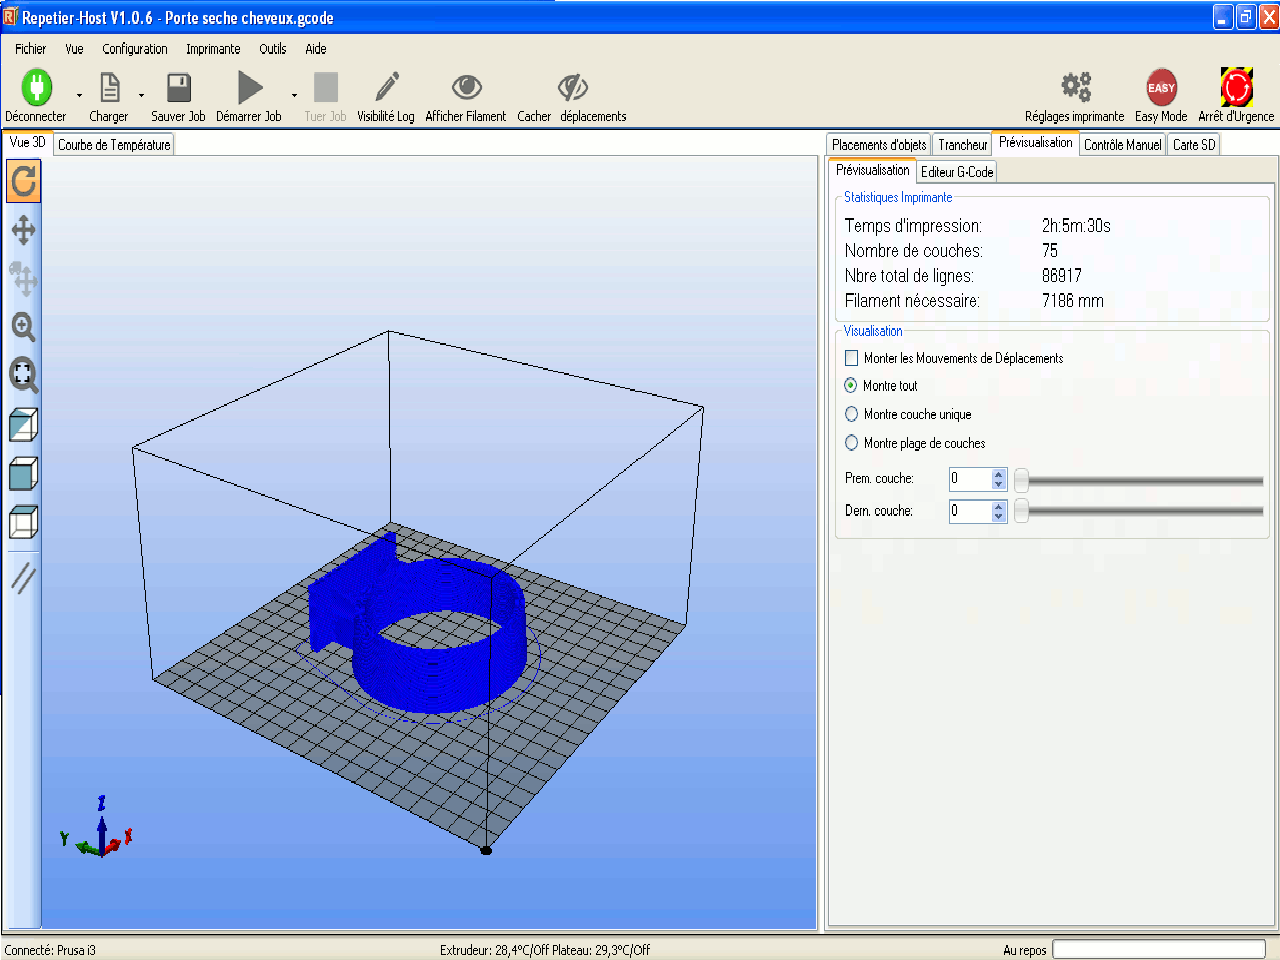Expand the Charger dropdown arrow
This screenshot has width=1280, height=960.
click(x=141, y=96)
